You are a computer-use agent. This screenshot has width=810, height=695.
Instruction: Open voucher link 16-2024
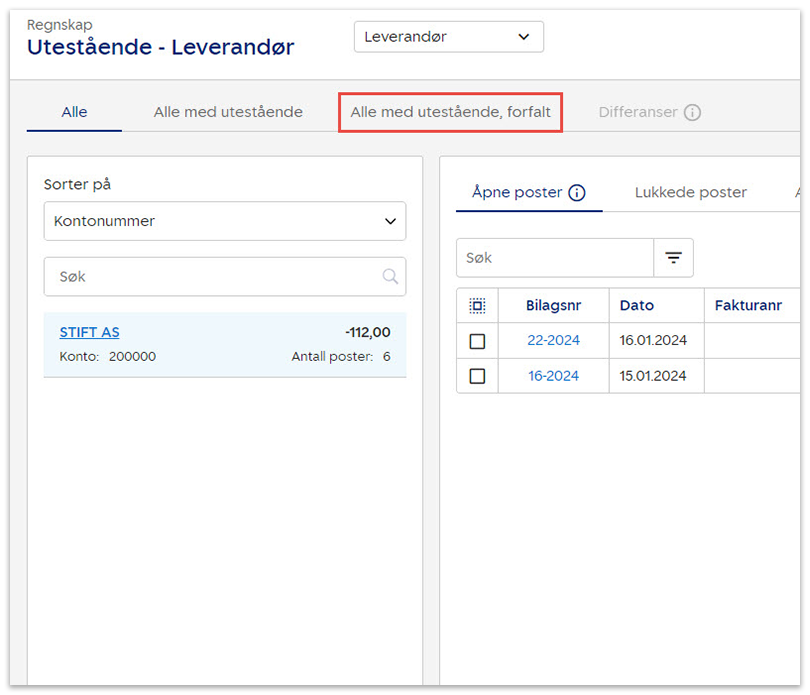tap(553, 376)
